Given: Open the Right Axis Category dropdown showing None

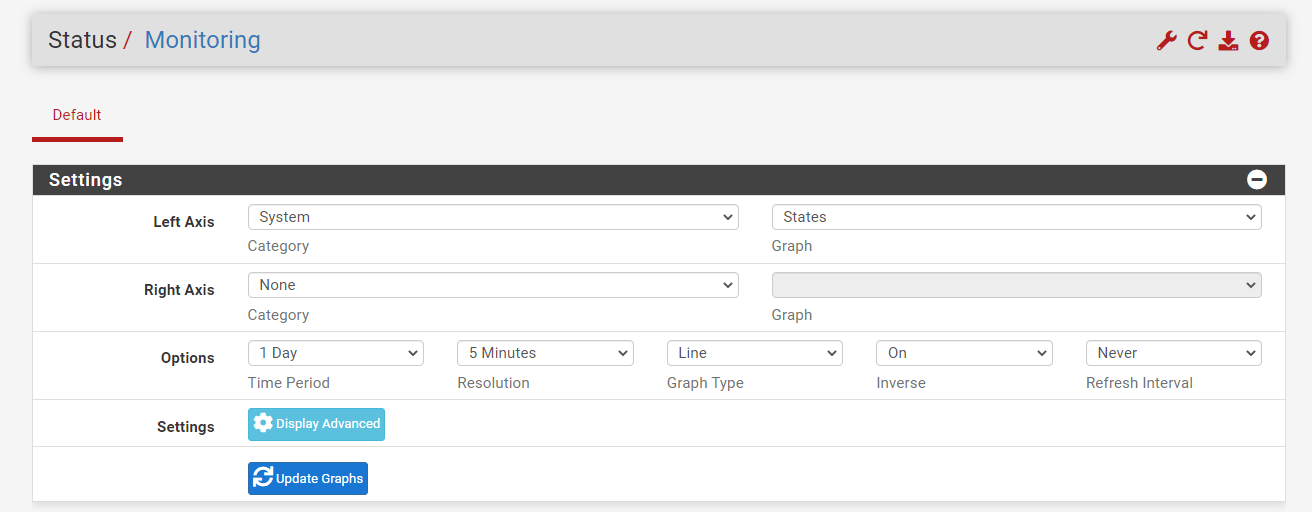Looking at the screenshot, I should click(493, 285).
